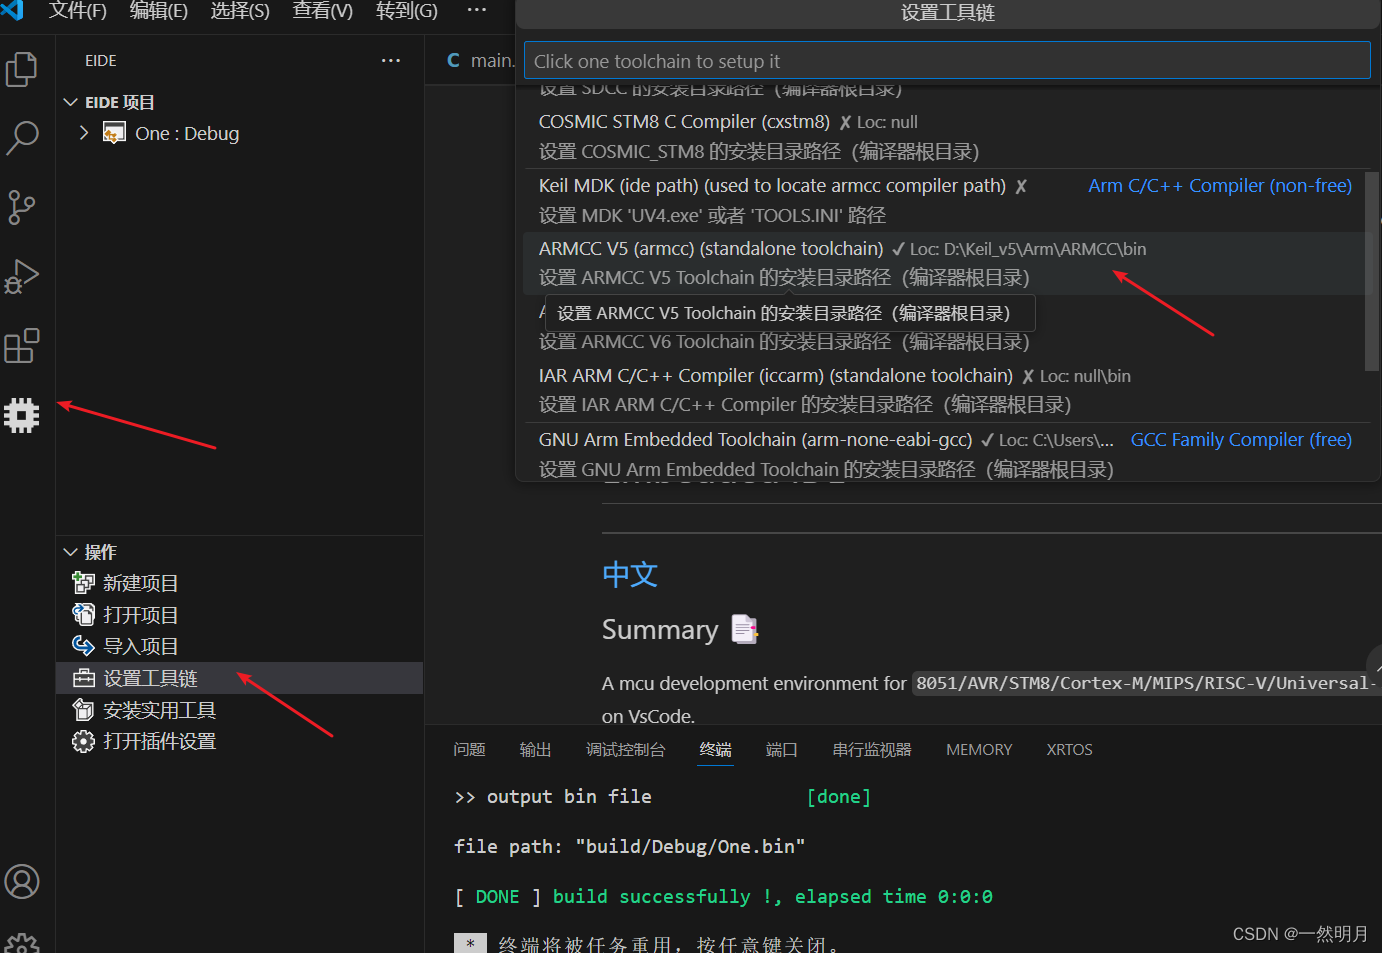Collapse the 操作 section
This screenshot has height=953, width=1382.
(70, 552)
